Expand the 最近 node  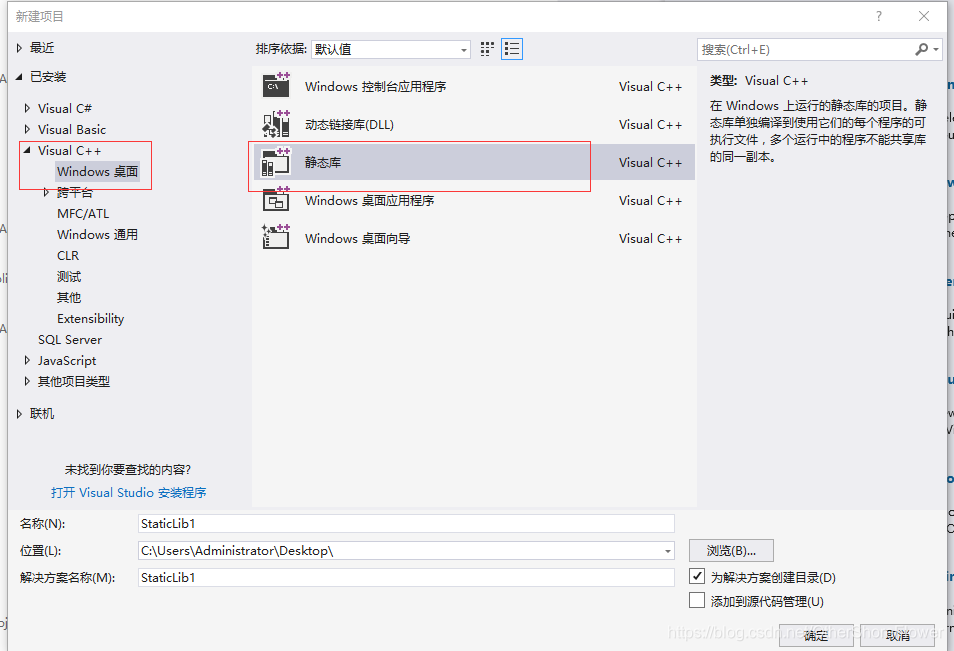pyautogui.click(x=19, y=48)
